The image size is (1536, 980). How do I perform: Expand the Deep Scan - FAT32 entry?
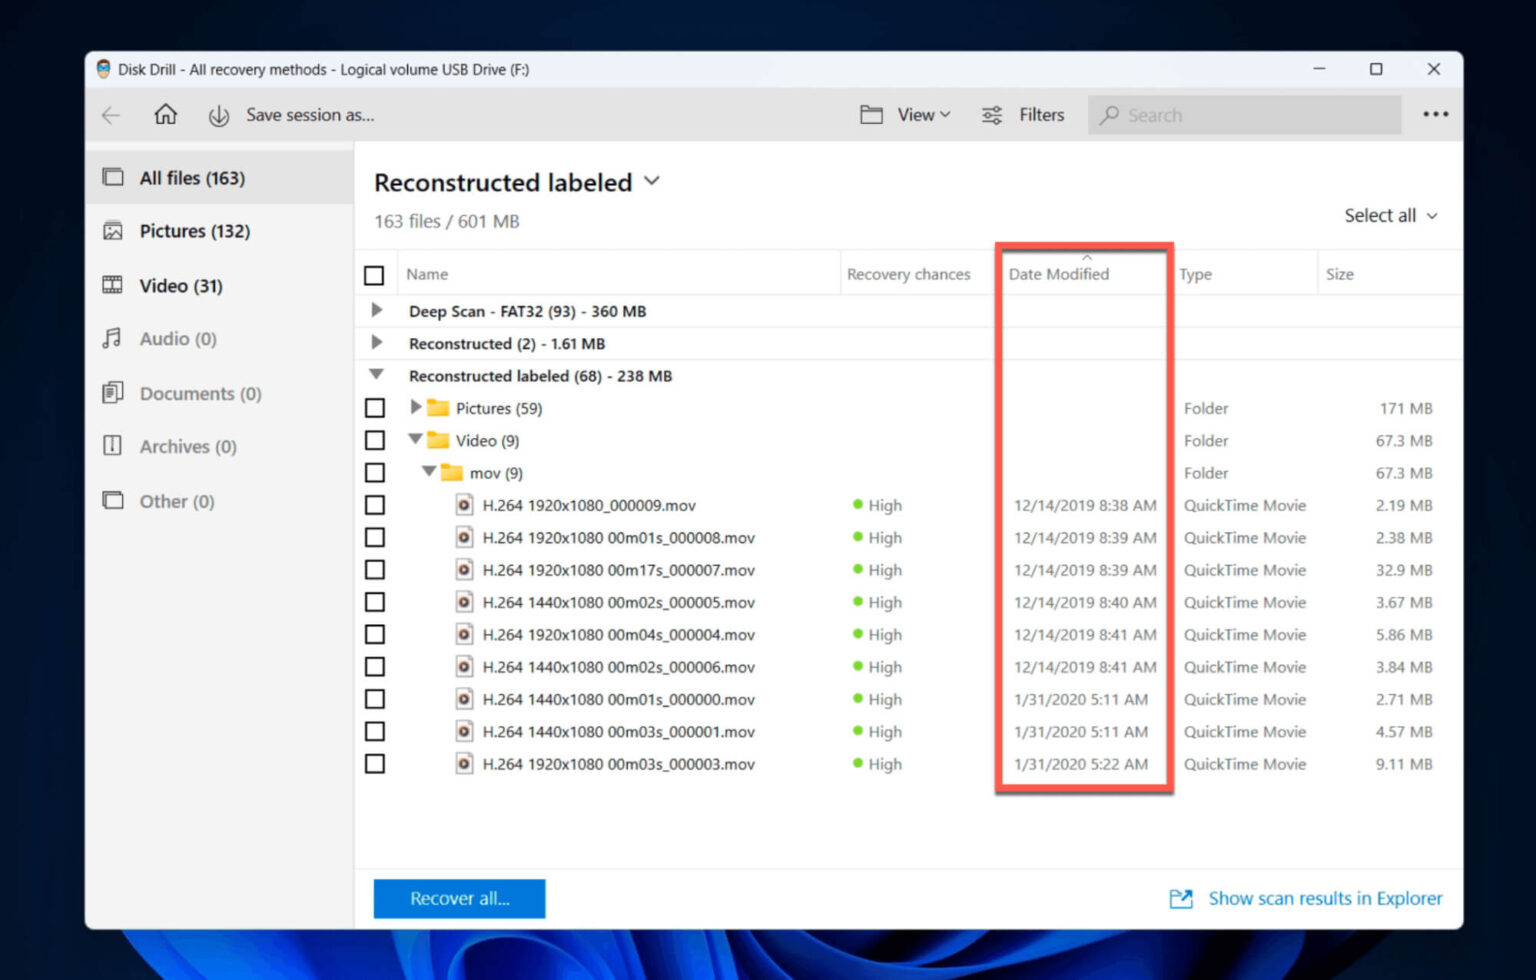coord(377,310)
